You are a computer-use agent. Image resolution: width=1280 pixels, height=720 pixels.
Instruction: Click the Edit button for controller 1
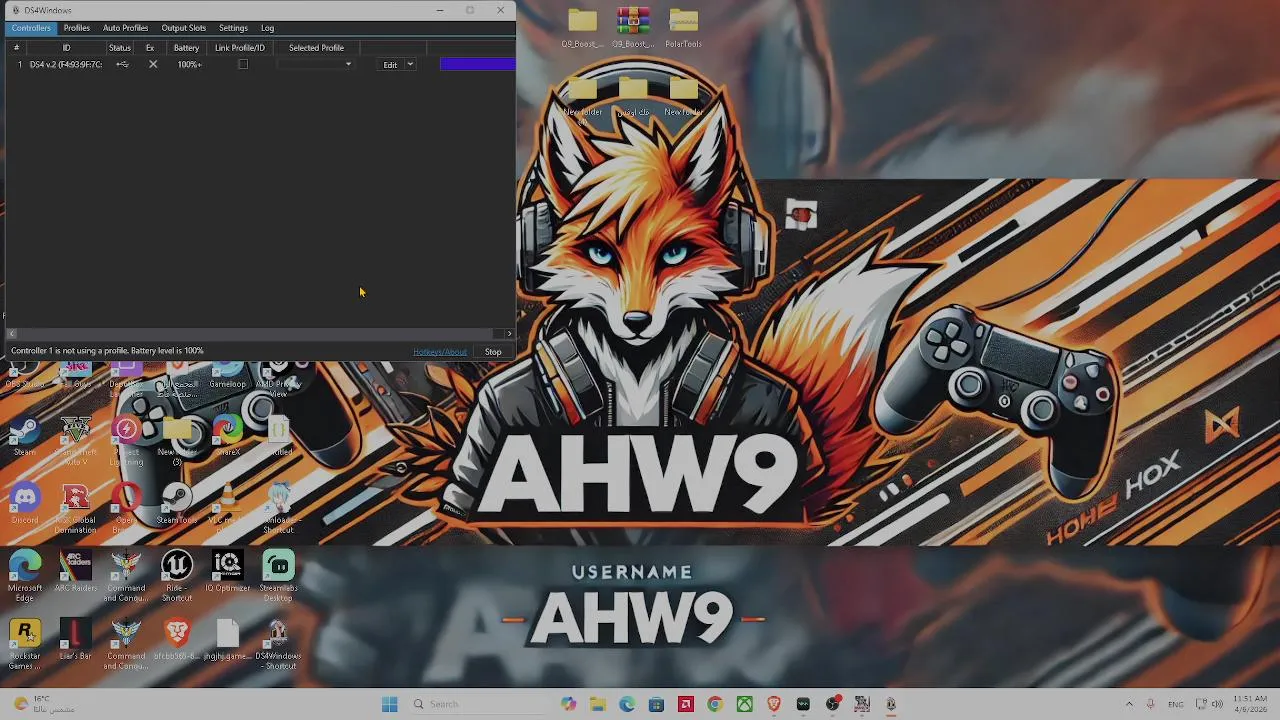coord(390,65)
